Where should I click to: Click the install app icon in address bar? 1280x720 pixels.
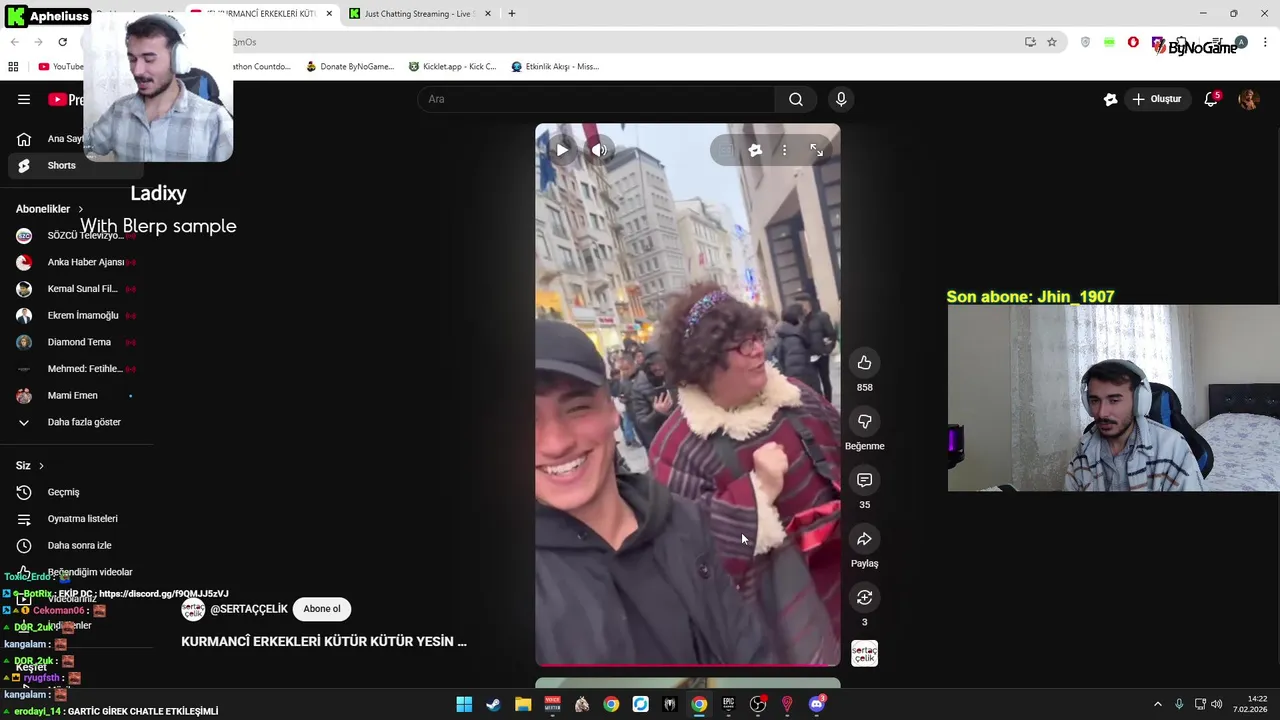[x=1030, y=42]
